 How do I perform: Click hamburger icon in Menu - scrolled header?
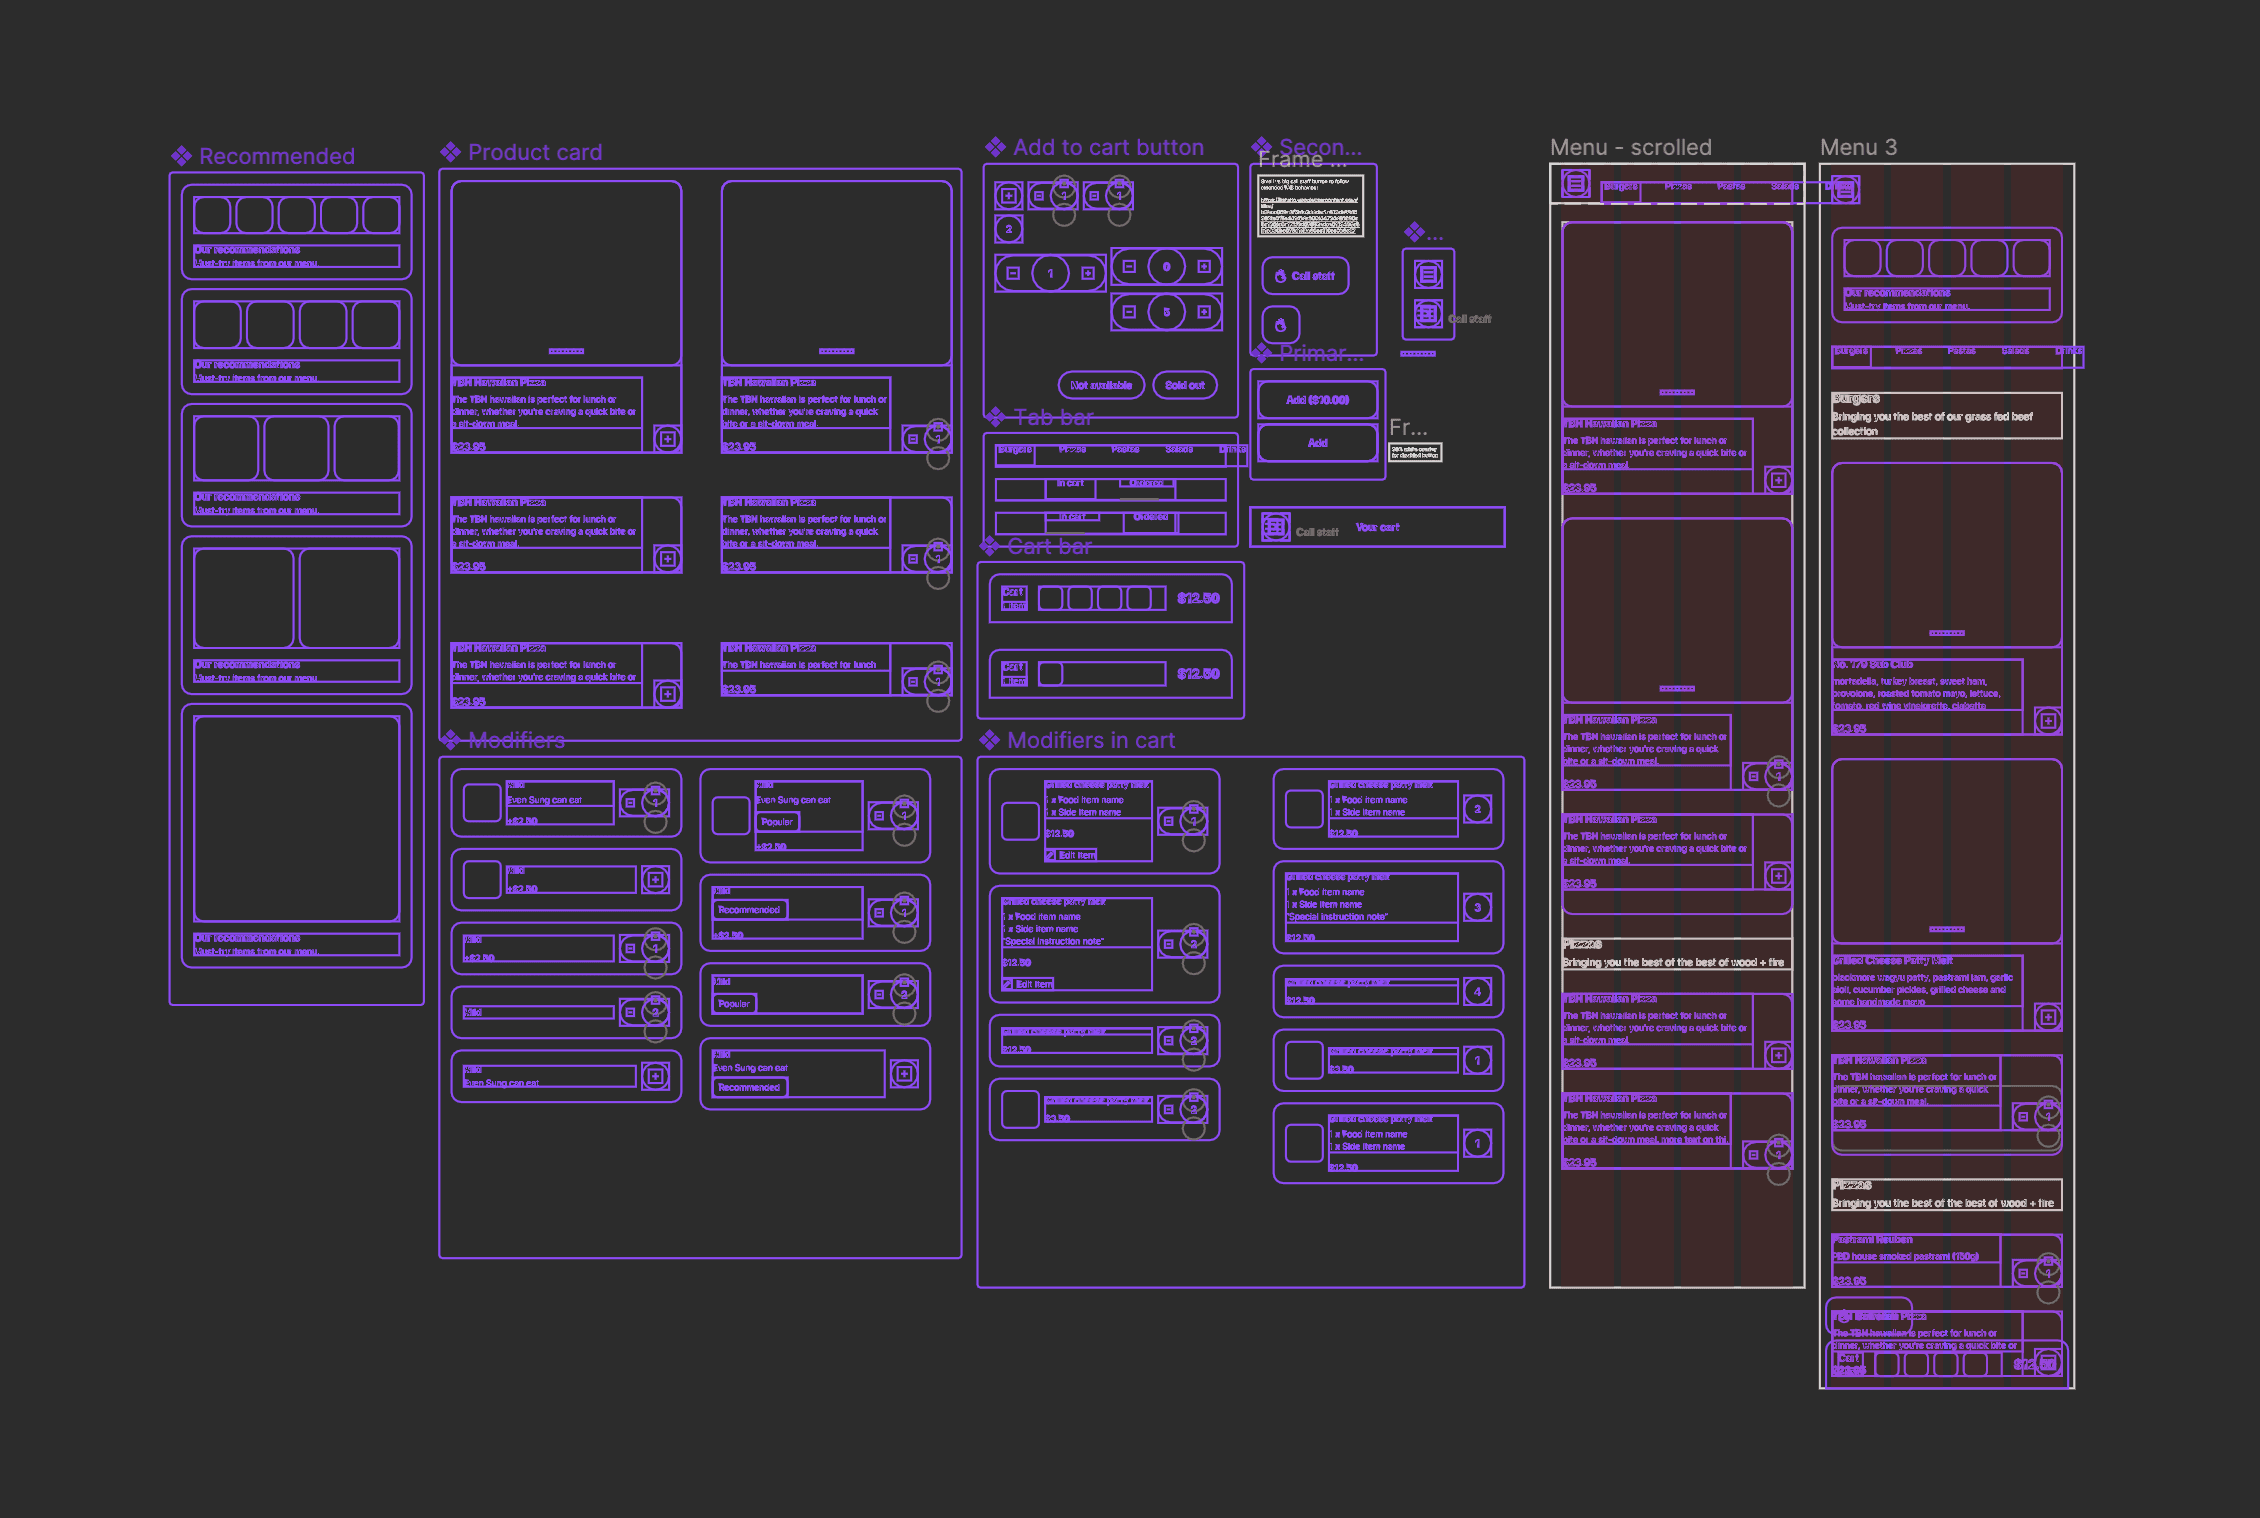pyautogui.click(x=1576, y=183)
